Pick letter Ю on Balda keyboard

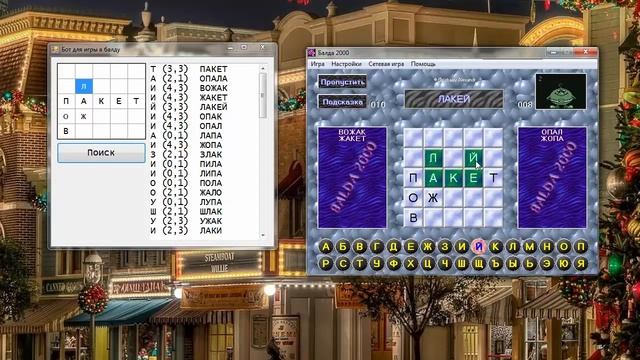pos(564,264)
